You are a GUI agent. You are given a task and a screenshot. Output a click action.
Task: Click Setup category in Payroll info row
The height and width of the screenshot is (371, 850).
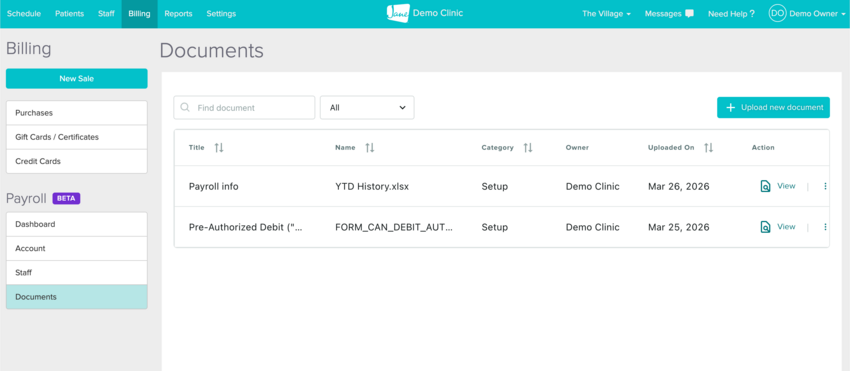coord(494,186)
